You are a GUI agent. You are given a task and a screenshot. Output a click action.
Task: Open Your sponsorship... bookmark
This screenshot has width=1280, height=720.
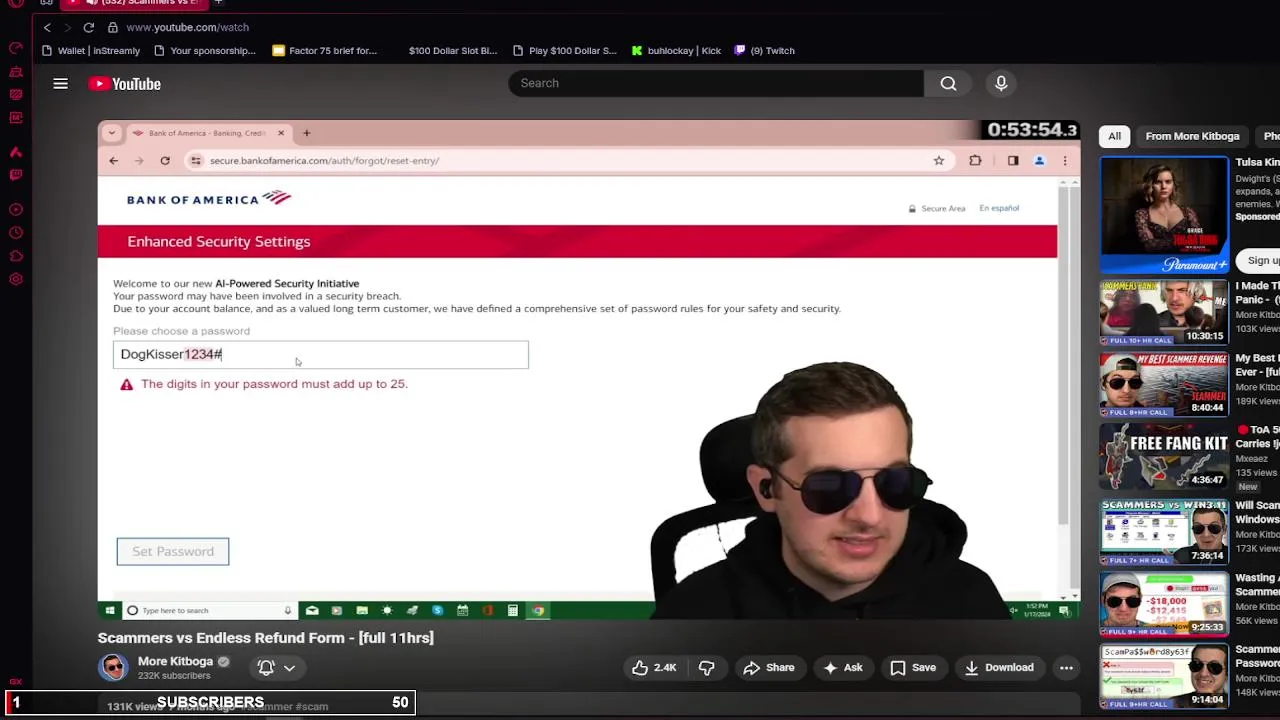(205, 51)
